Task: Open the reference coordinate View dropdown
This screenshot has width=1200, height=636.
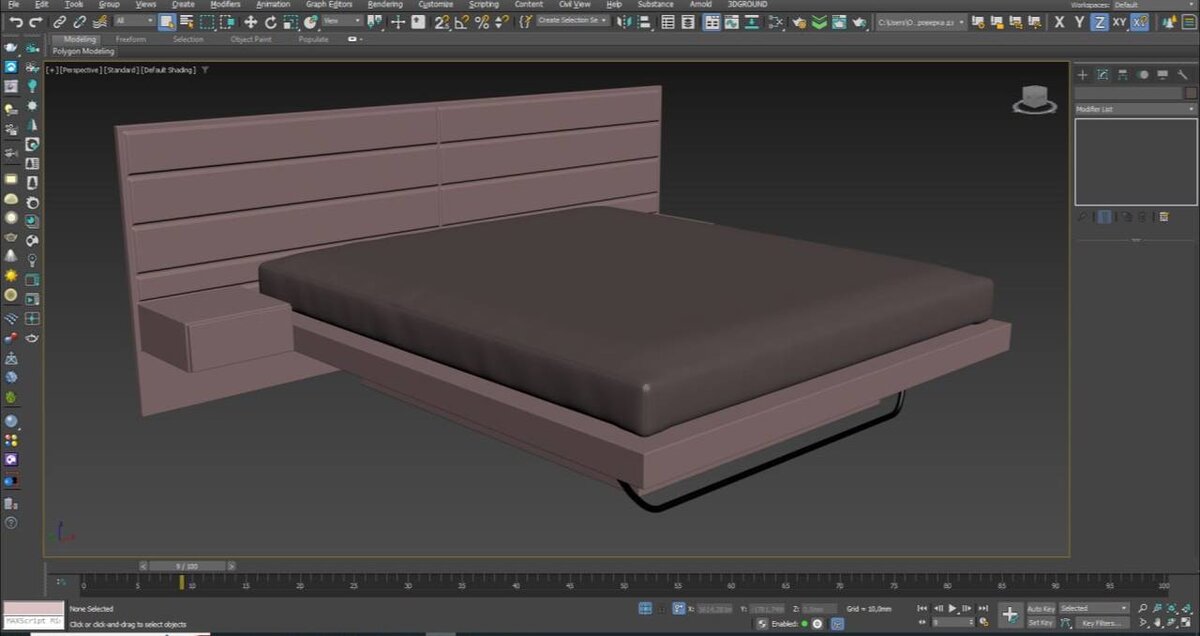Action: tap(342, 21)
